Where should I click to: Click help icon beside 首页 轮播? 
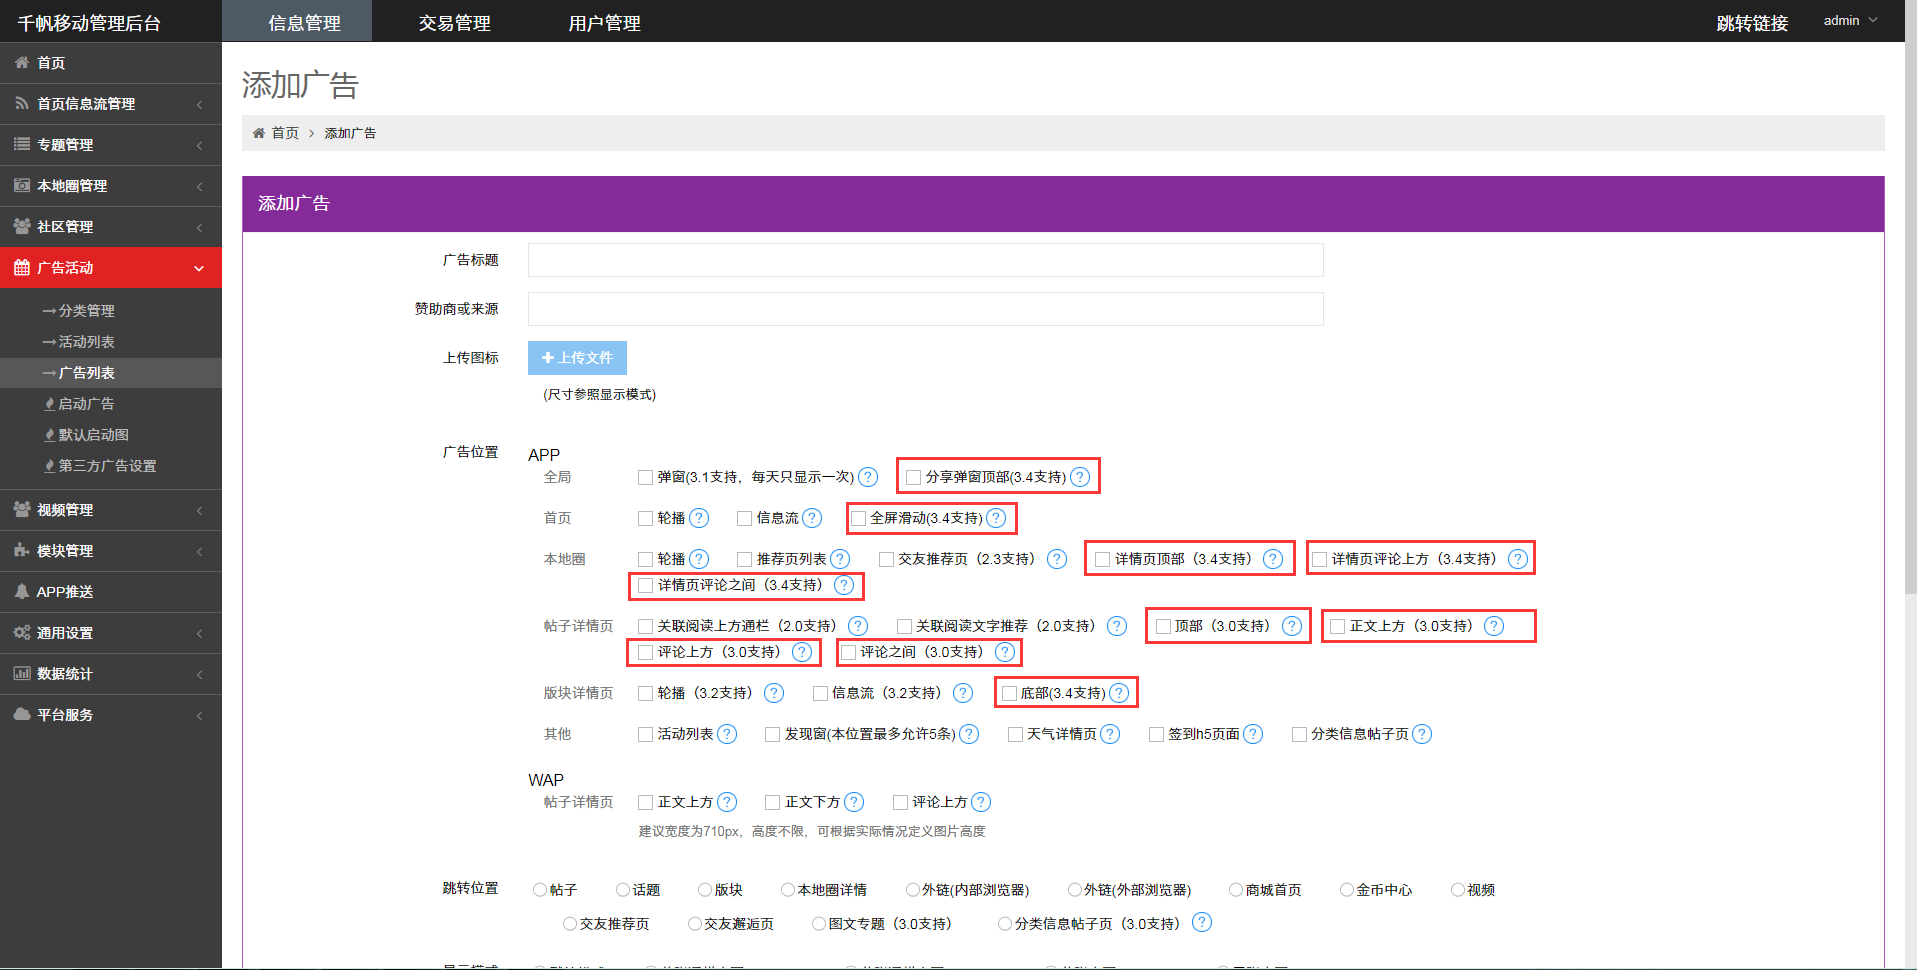click(x=699, y=518)
